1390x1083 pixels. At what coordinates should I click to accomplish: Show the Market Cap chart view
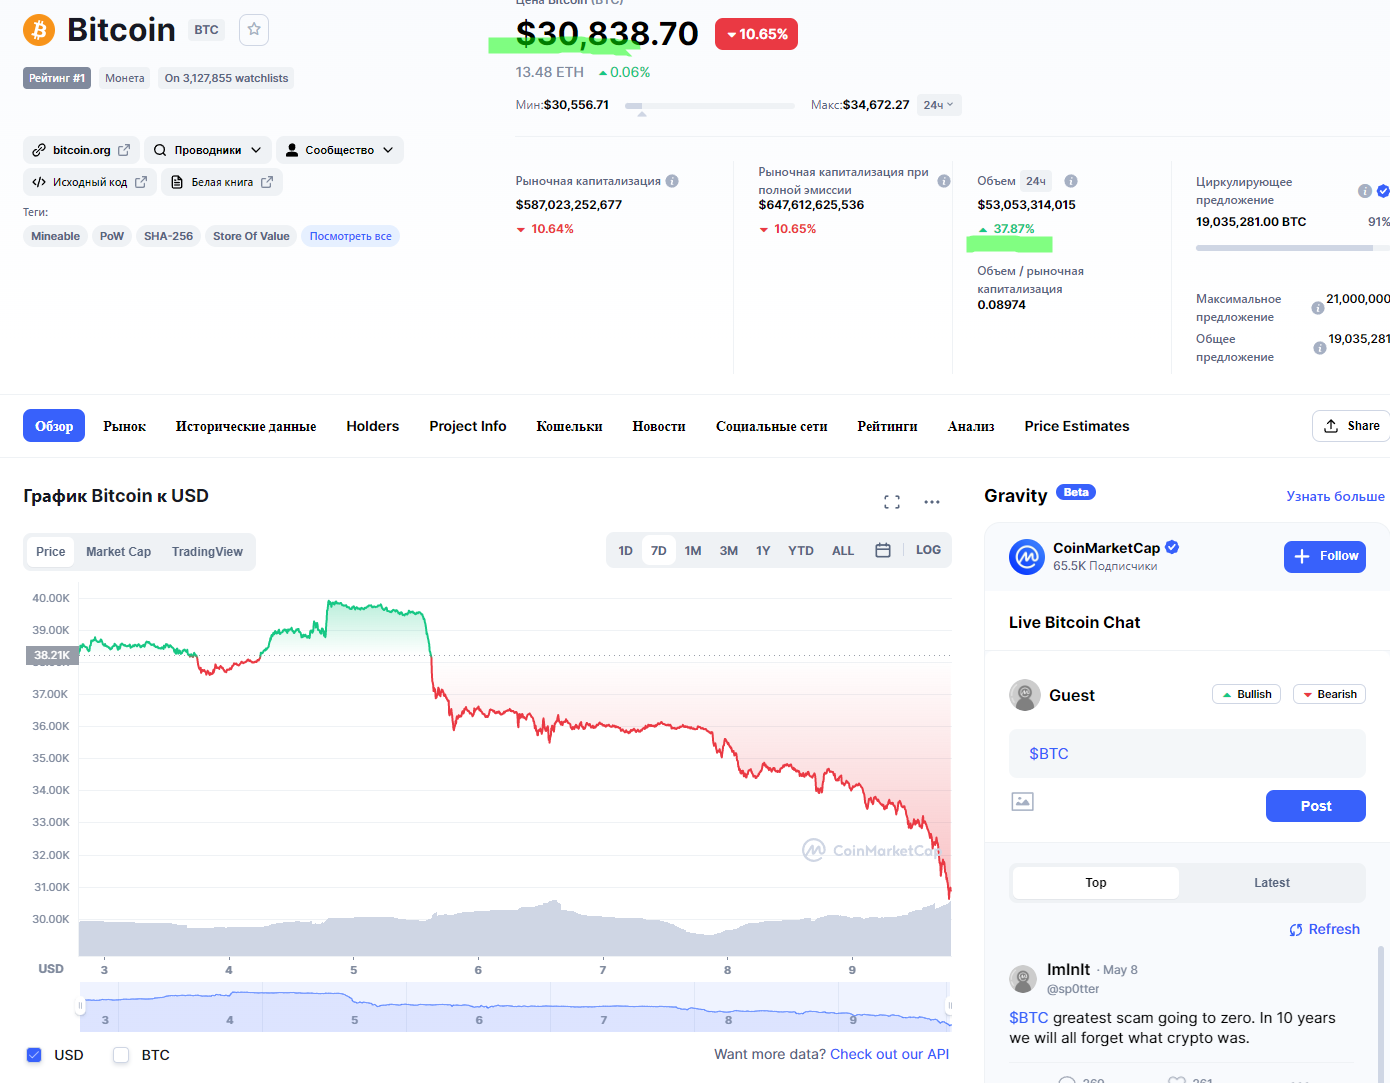click(118, 552)
